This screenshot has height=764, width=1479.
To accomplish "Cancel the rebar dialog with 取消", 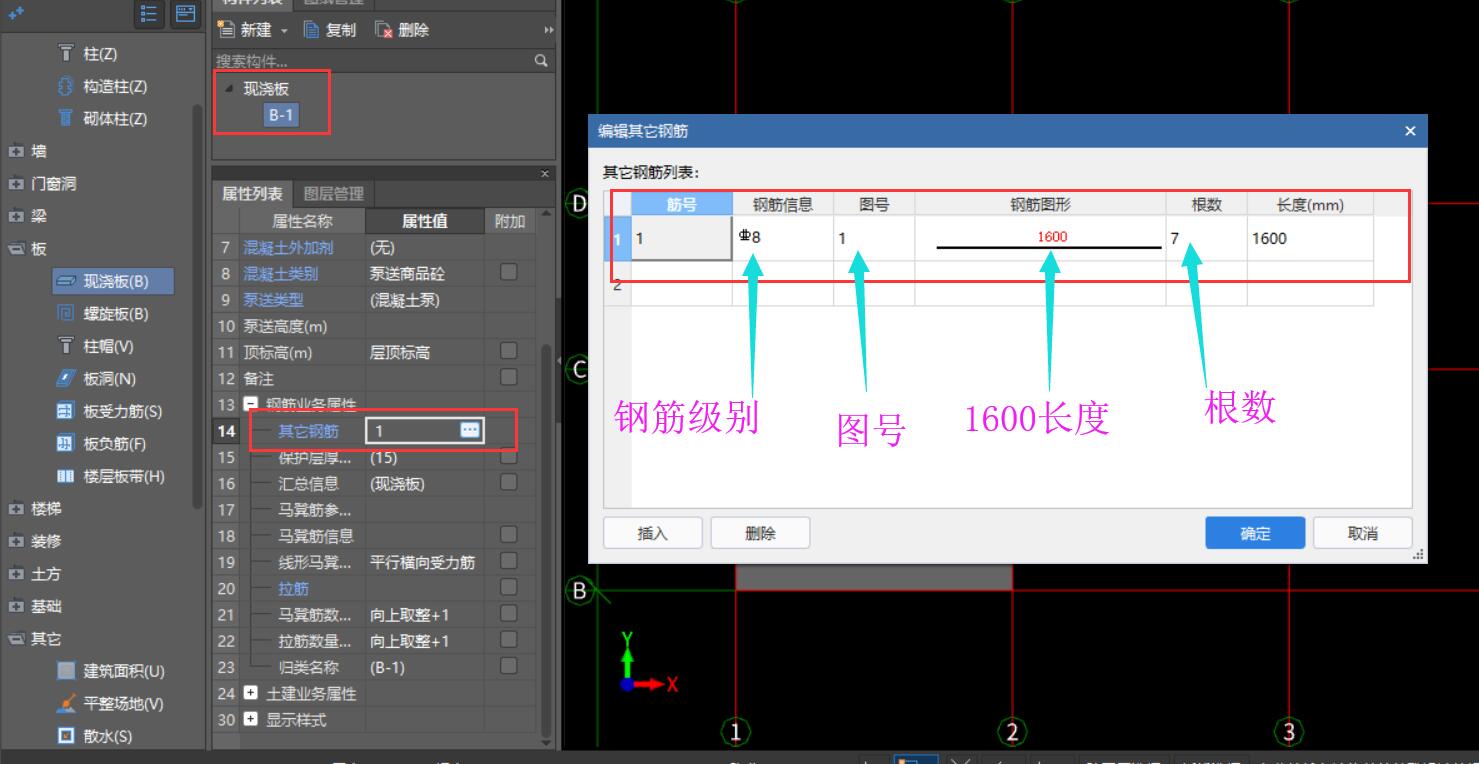I will [x=1363, y=533].
